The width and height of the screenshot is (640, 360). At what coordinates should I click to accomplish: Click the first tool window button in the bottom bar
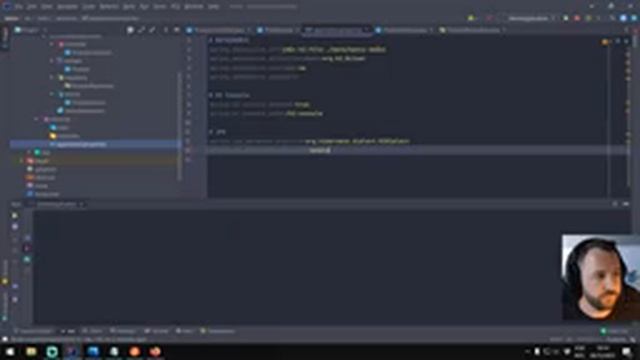(x=33, y=331)
